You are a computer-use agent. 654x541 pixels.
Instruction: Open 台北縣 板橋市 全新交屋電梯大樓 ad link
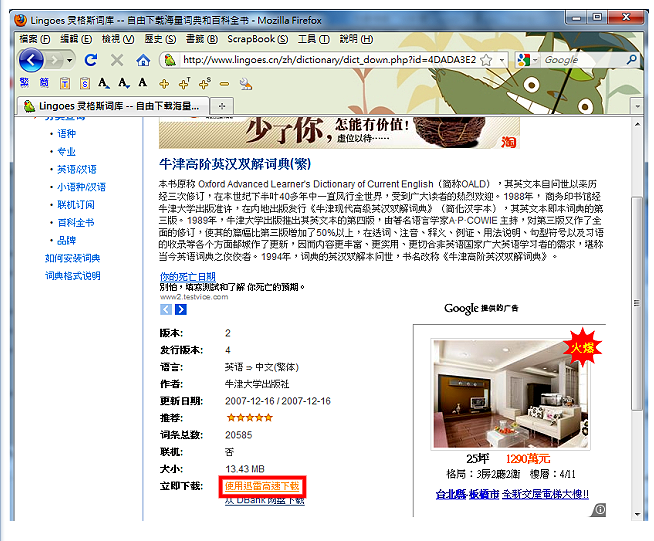[x=512, y=494]
